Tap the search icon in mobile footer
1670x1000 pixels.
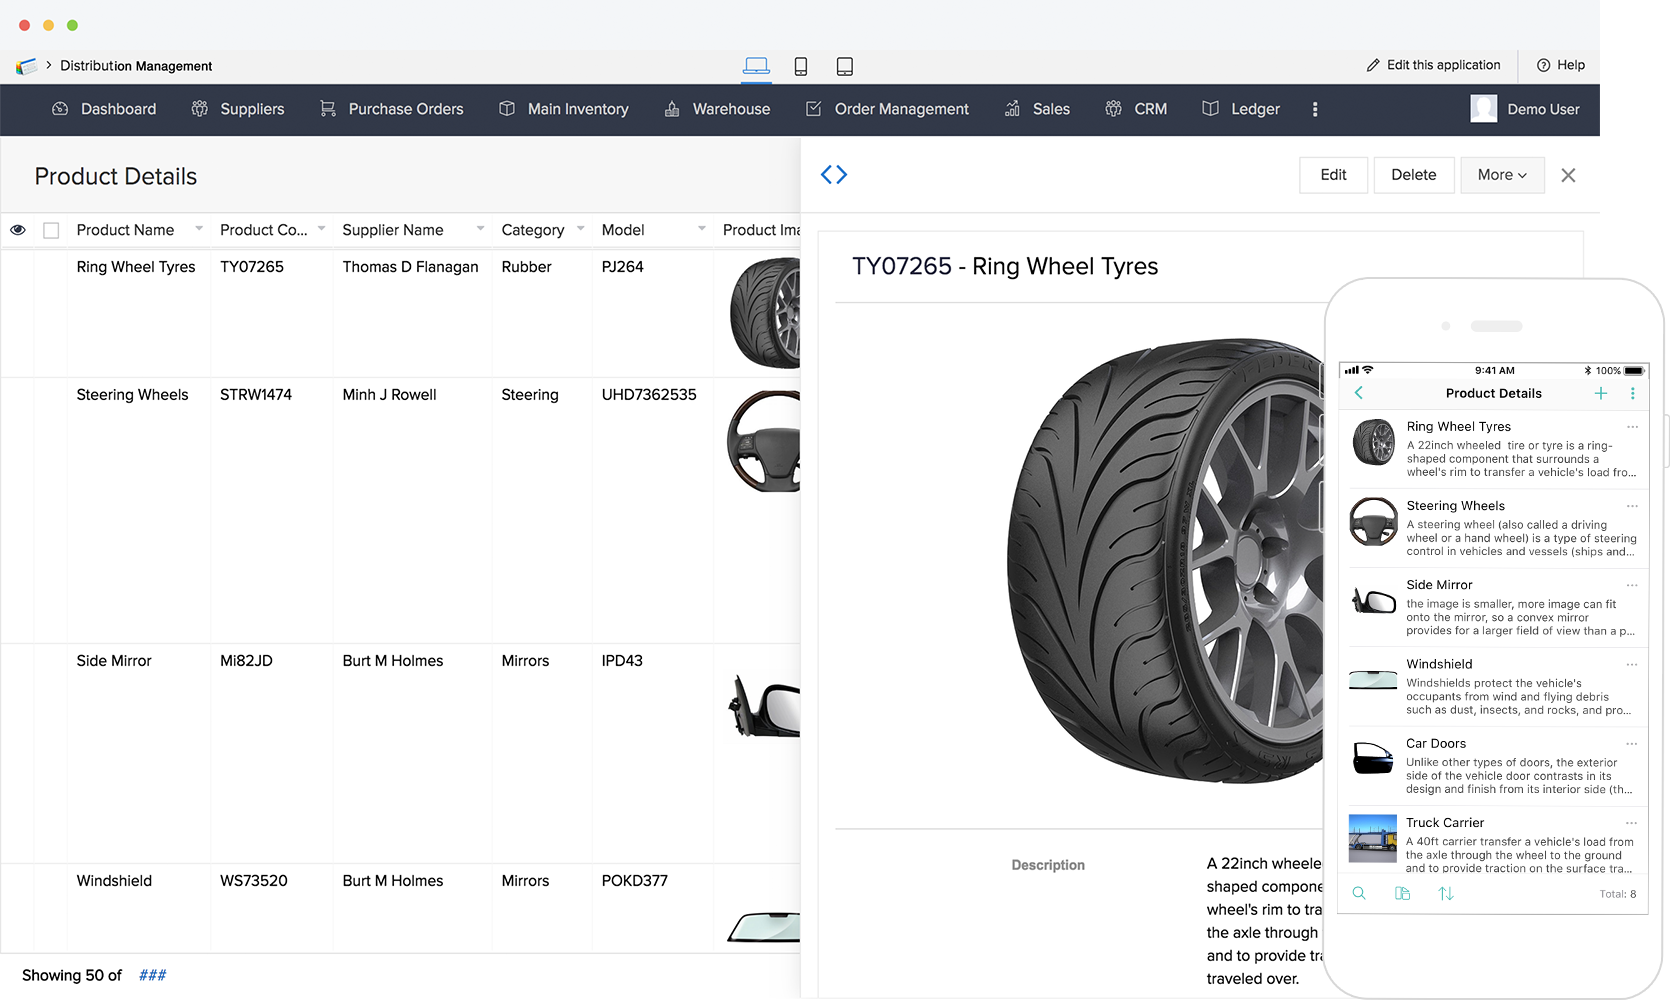click(1359, 893)
